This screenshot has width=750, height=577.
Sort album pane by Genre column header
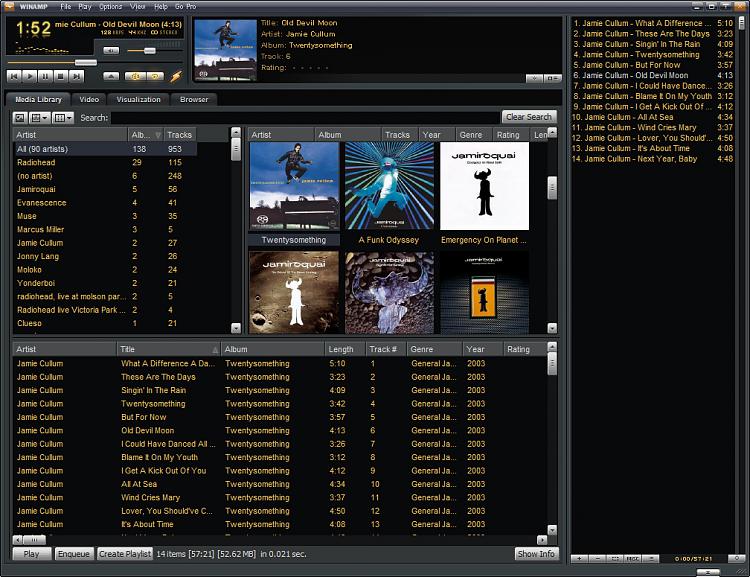[474, 135]
